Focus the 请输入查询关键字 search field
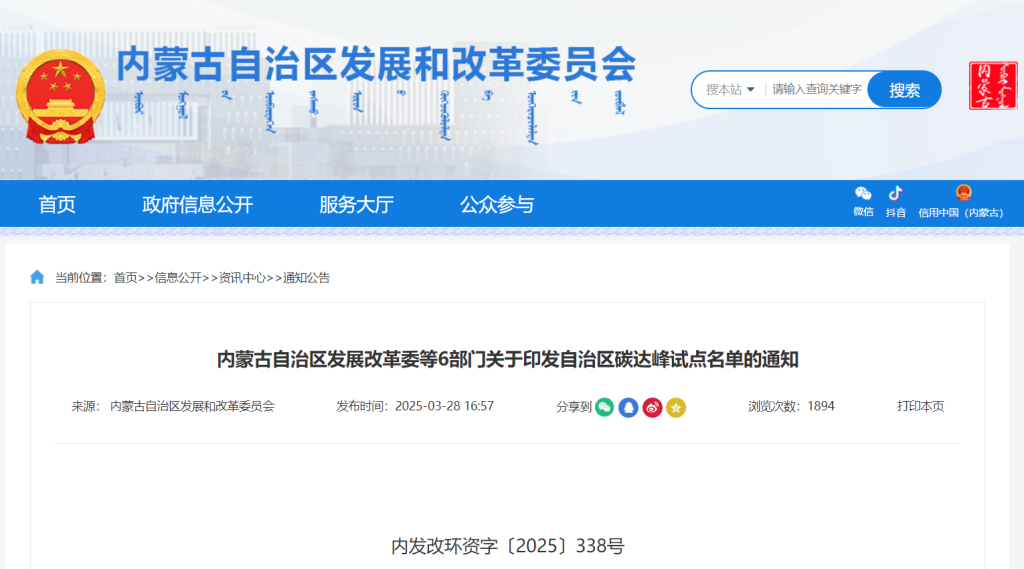Image resolution: width=1024 pixels, height=569 pixels. point(816,89)
